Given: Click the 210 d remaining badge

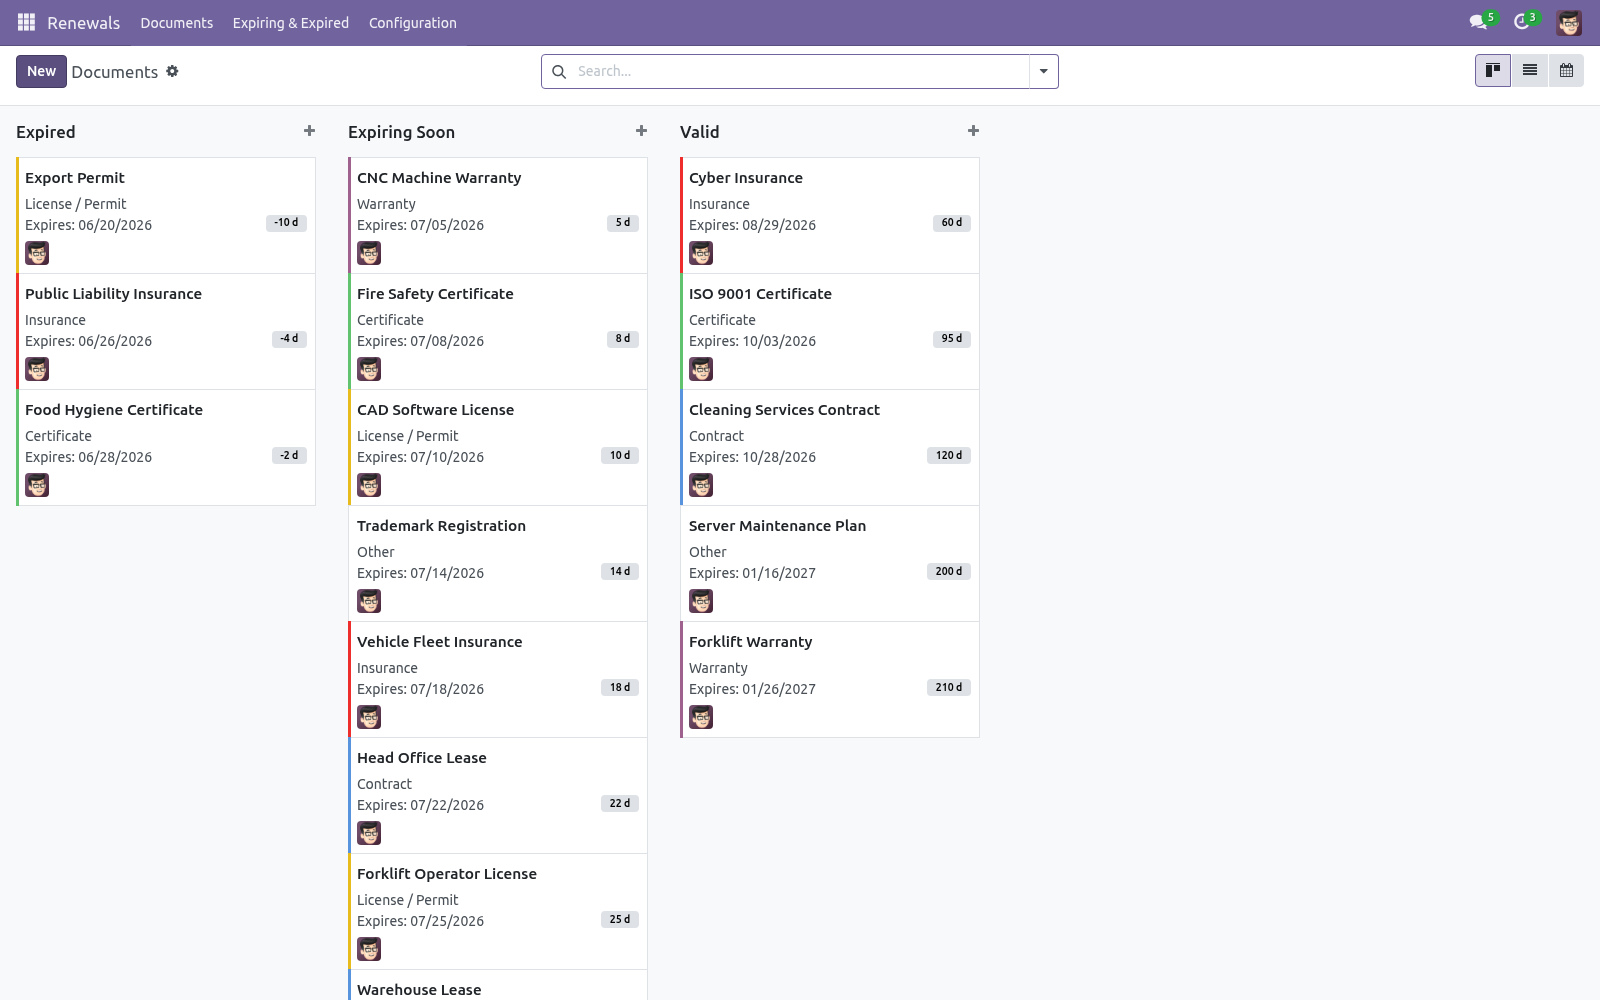Looking at the screenshot, I should [x=949, y=687].
